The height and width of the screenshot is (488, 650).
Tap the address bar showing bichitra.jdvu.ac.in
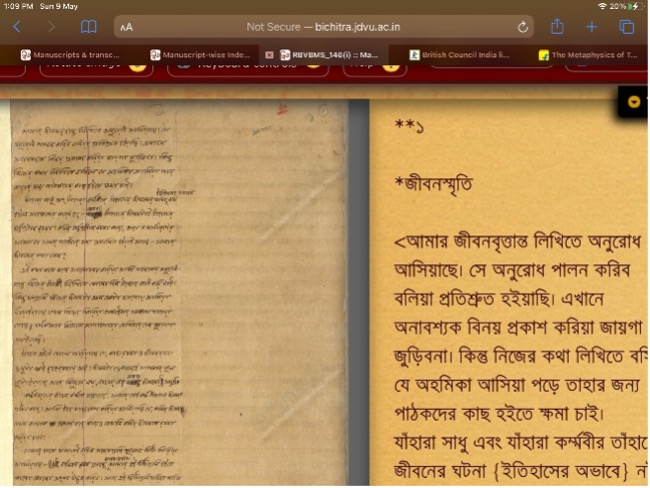tap(323, 28)
